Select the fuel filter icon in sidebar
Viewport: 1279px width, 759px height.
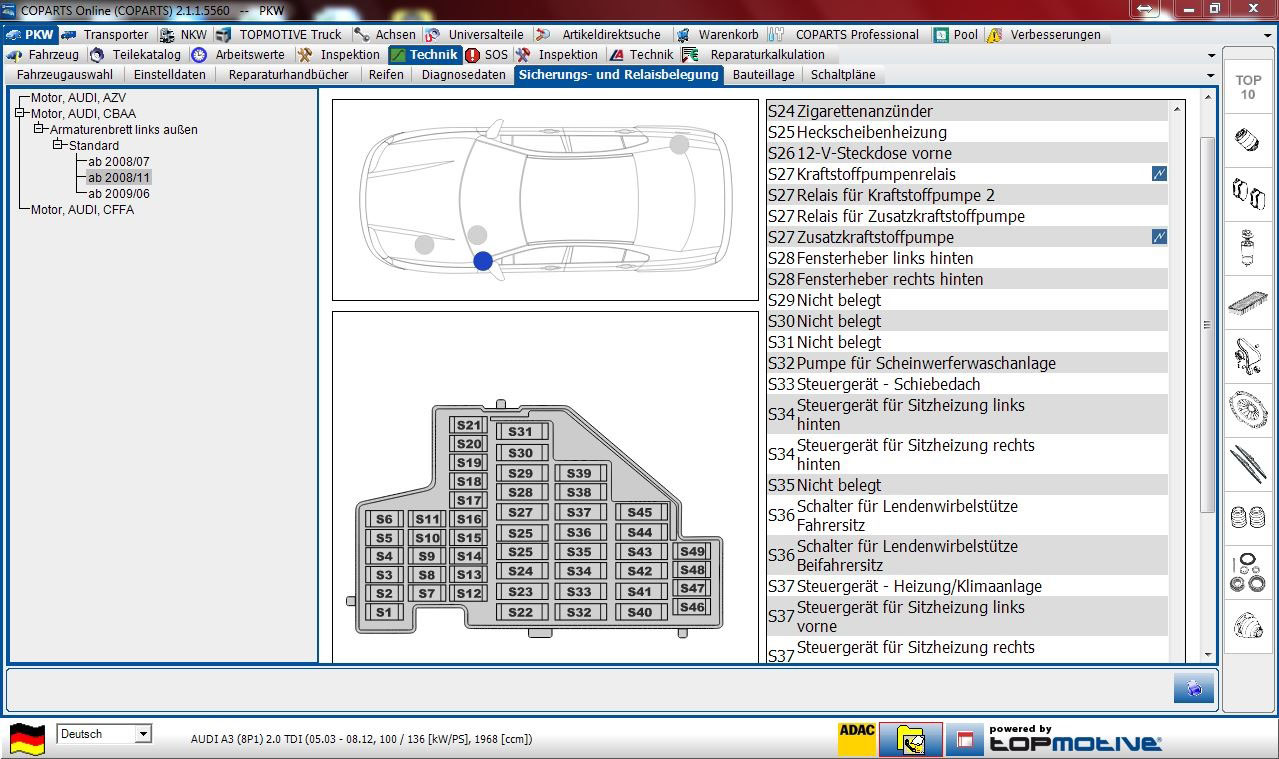point(1248,246)
